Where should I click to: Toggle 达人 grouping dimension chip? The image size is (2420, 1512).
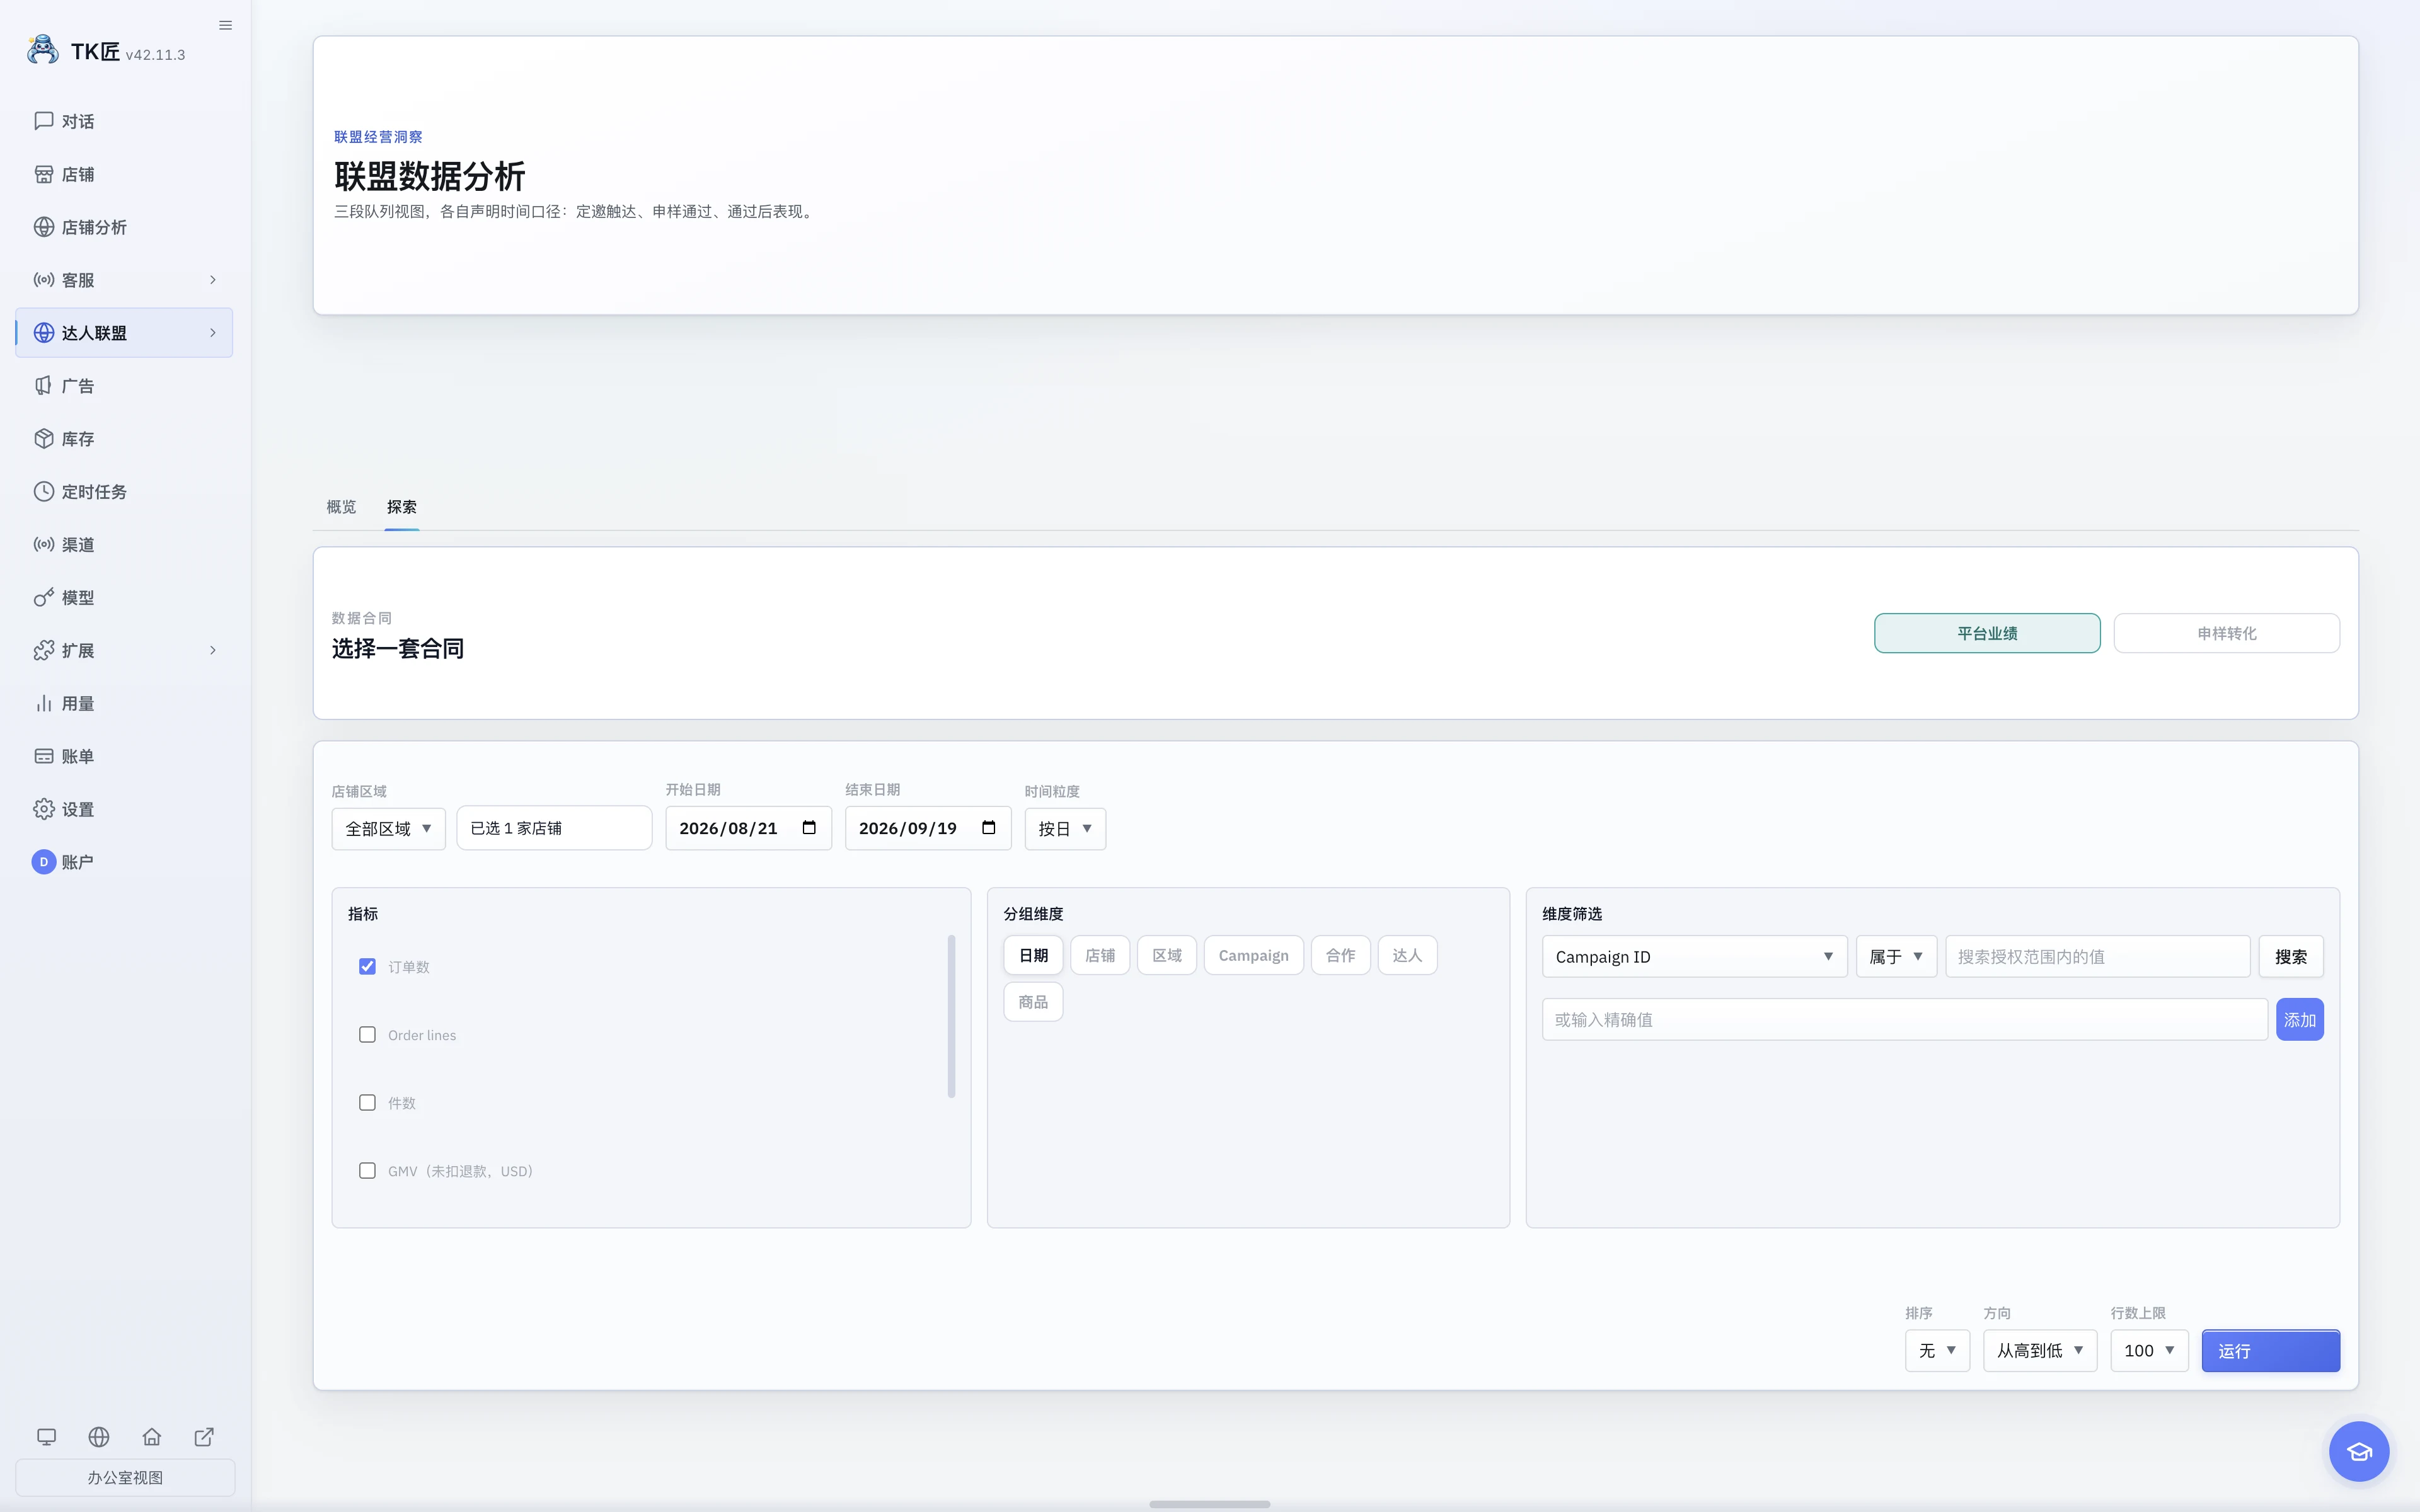[x=1408, y=956]
